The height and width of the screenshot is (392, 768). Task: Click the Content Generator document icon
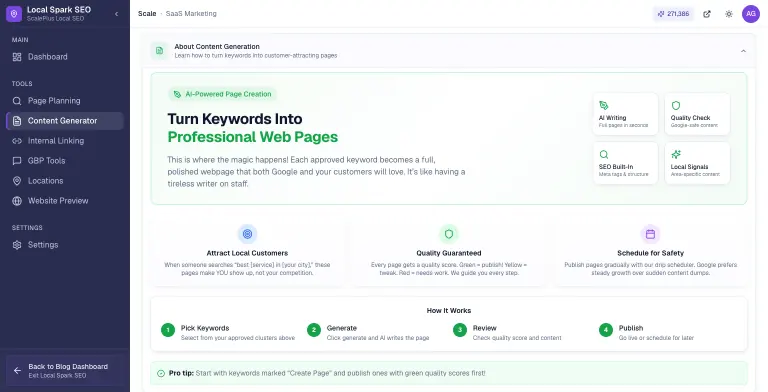click(17, 121)
